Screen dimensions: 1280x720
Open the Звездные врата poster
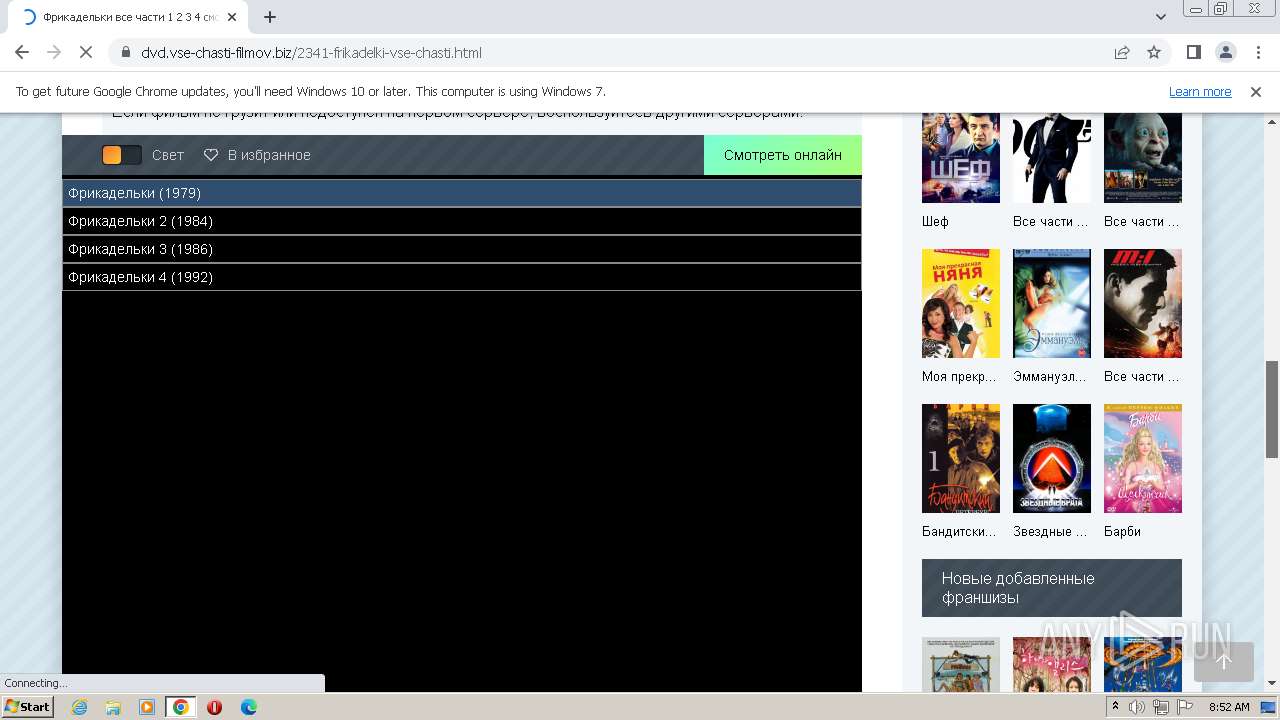pyautogui.click(x=1052, y=458)
